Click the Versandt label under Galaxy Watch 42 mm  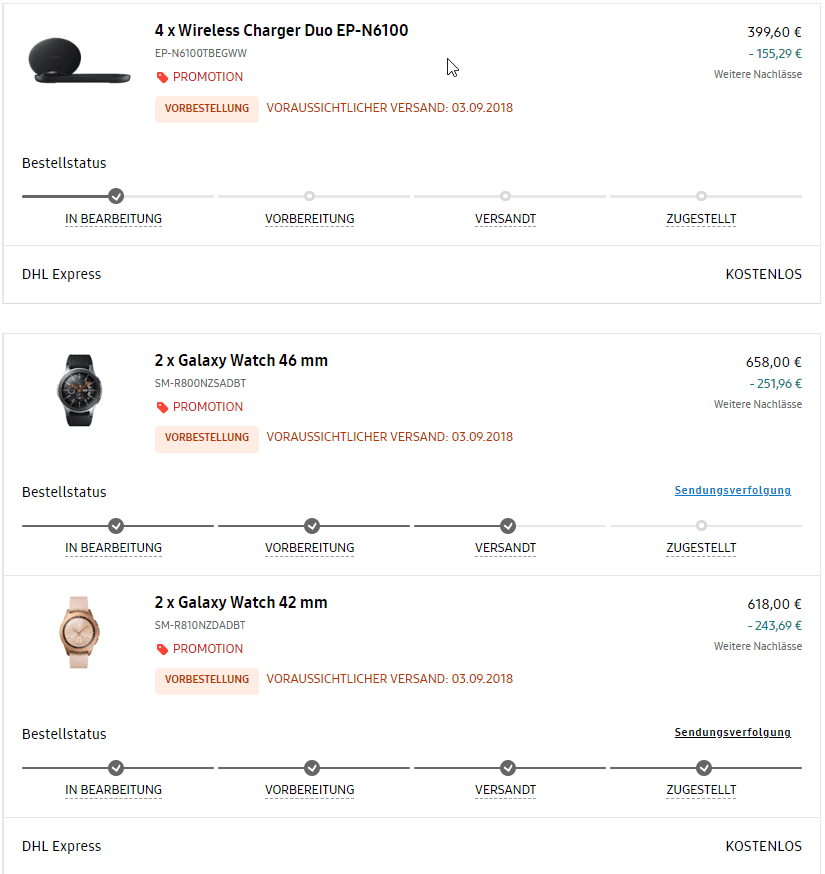tap(505, 790)
